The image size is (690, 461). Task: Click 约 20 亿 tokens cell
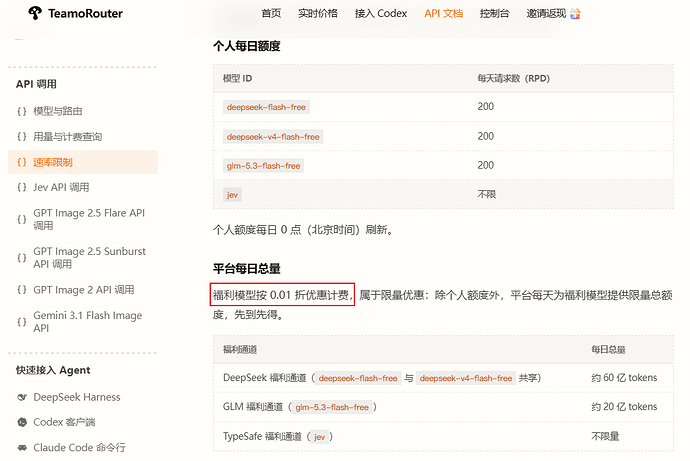click(x=624, y=407)
